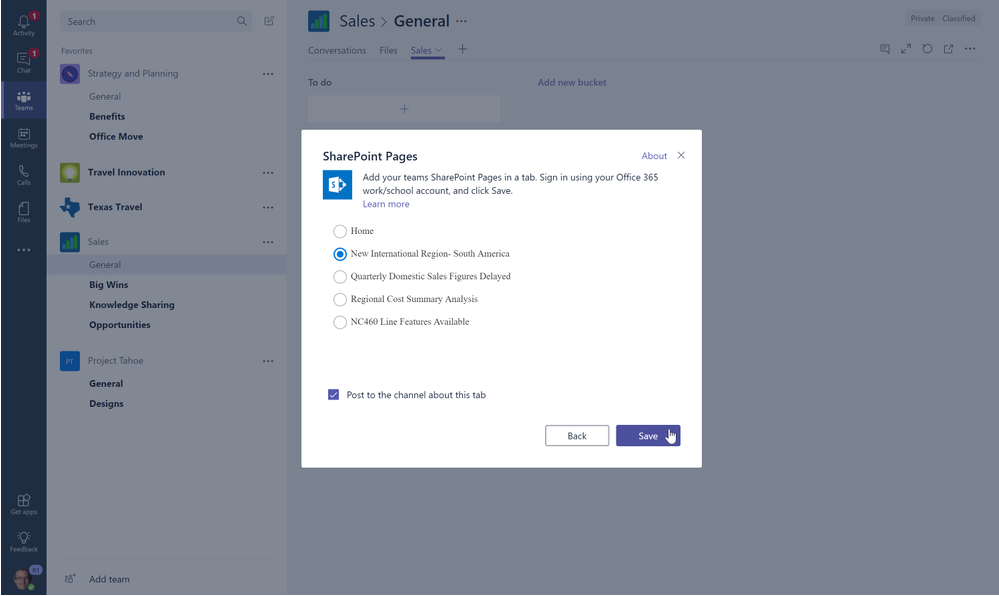This screenshot has width=999, height=596.
Task: Select the Travel Innovation team
Action: [x=126, y=173]
